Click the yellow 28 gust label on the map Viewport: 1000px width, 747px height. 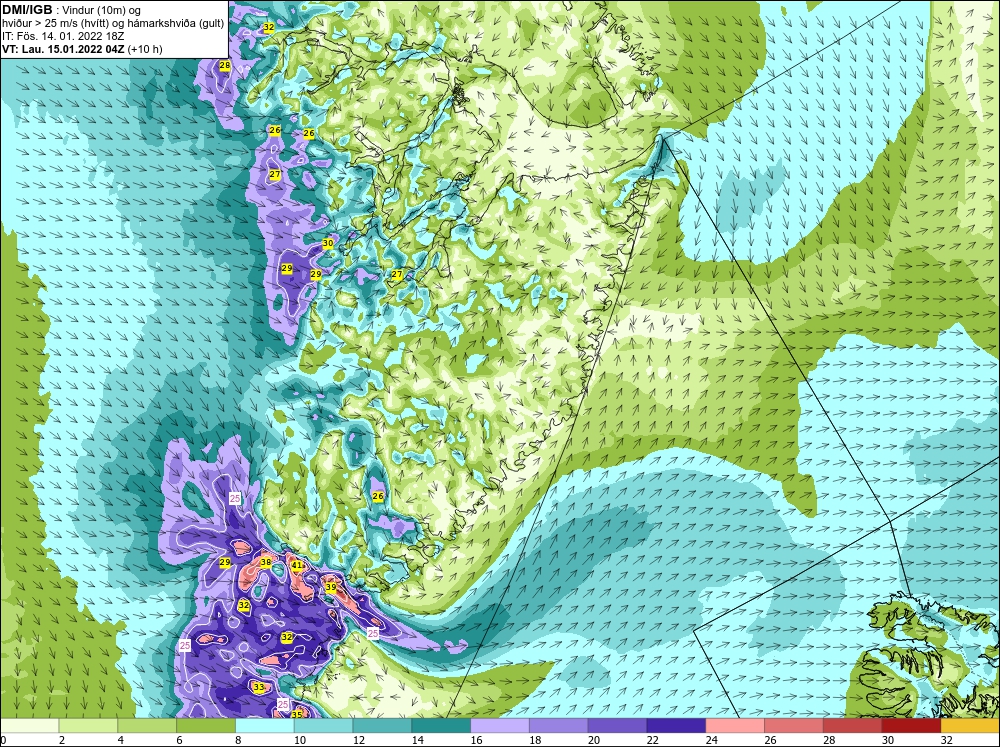(x=224, y=65)
